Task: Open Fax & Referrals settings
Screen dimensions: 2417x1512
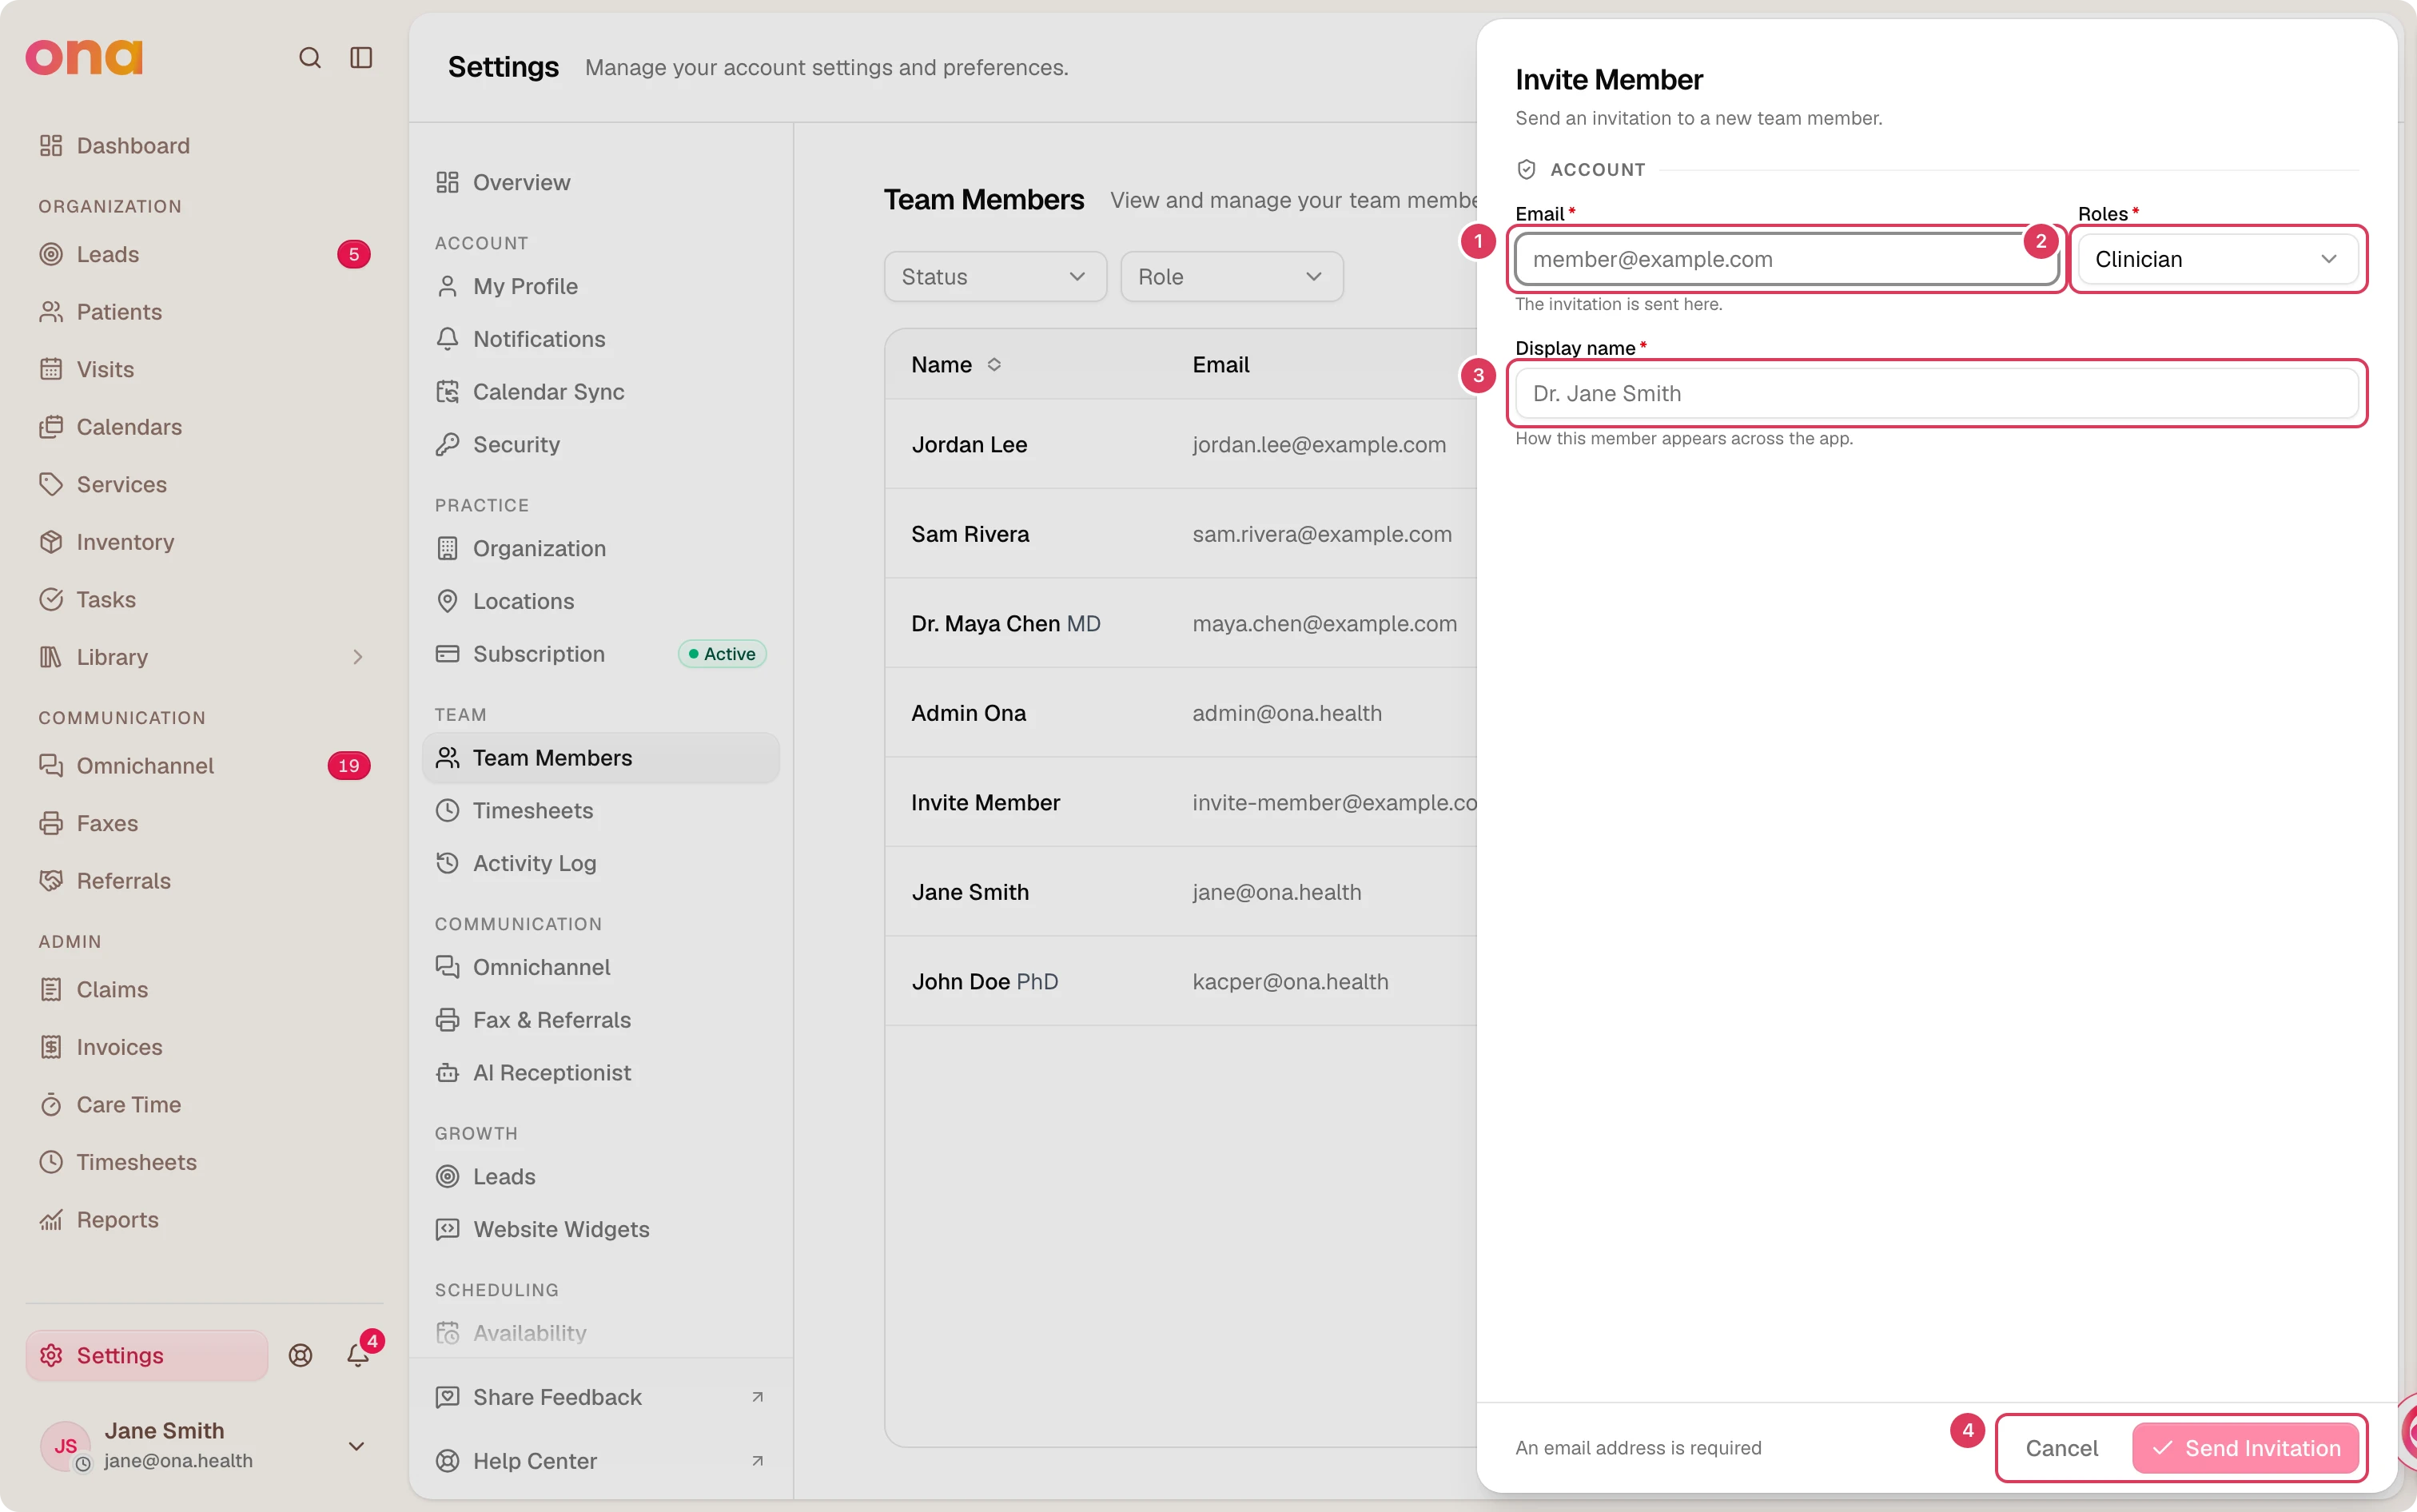Action: pyautogui.click(x=601, y=1020)
